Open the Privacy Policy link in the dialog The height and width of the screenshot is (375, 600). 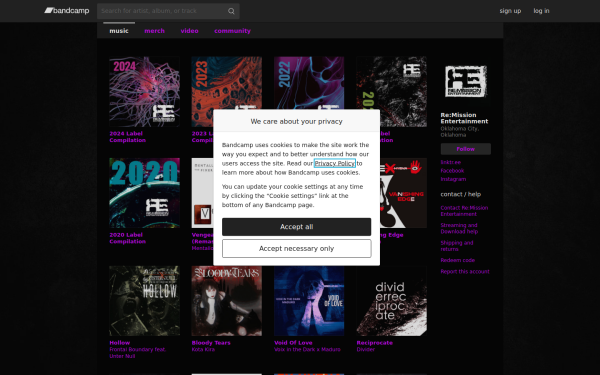334,163
